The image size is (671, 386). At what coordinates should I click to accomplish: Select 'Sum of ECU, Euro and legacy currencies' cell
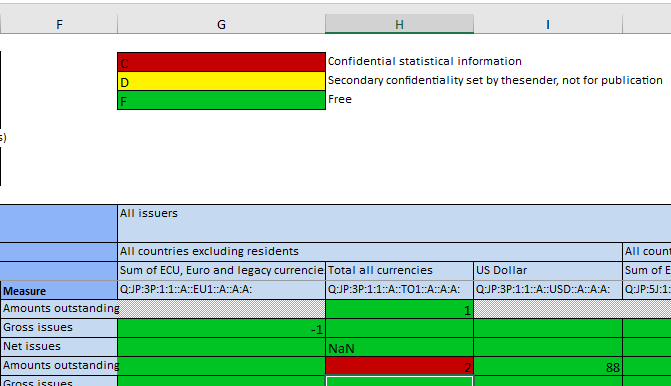click(221, 270)
